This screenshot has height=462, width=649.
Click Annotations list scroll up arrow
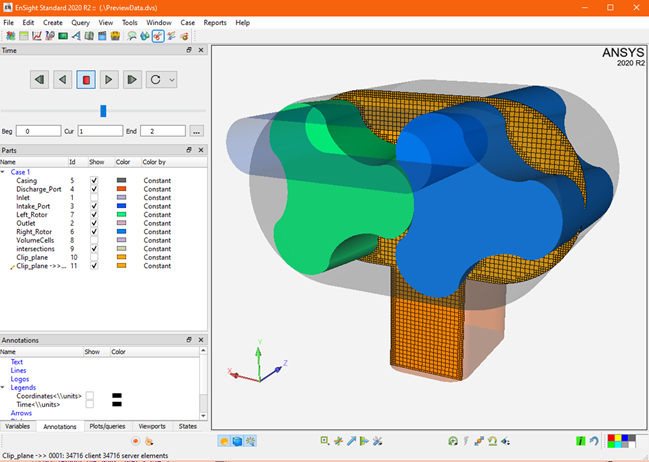click(x=203, y=351)
